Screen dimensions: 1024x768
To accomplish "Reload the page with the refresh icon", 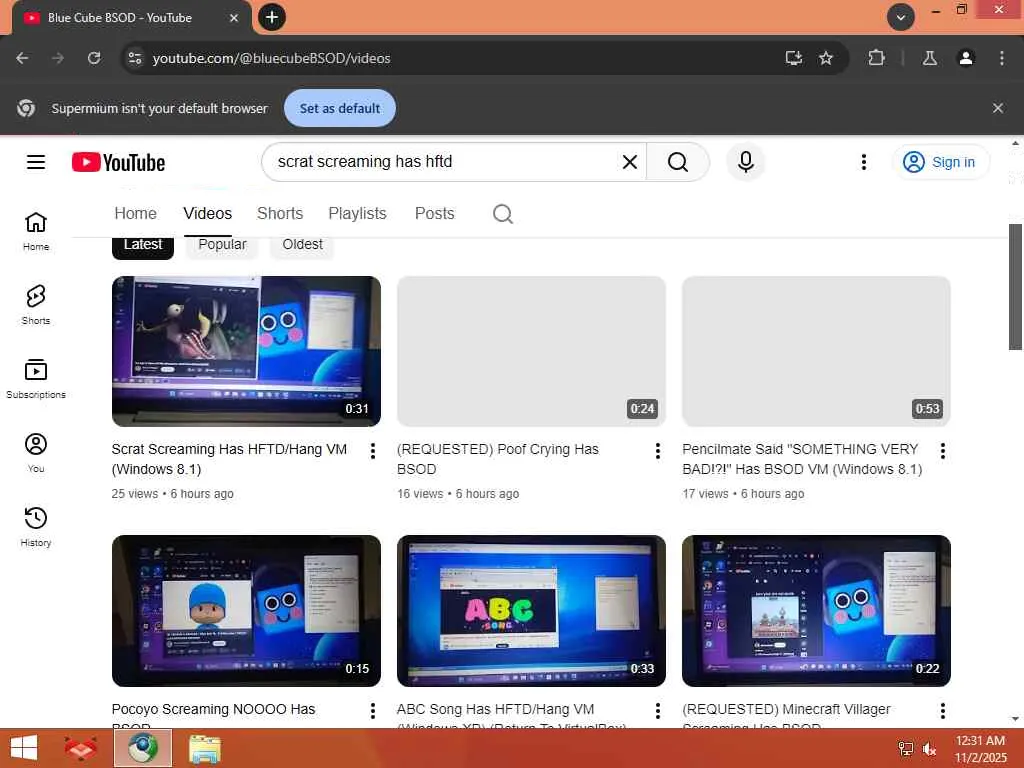I will [94, 59].
